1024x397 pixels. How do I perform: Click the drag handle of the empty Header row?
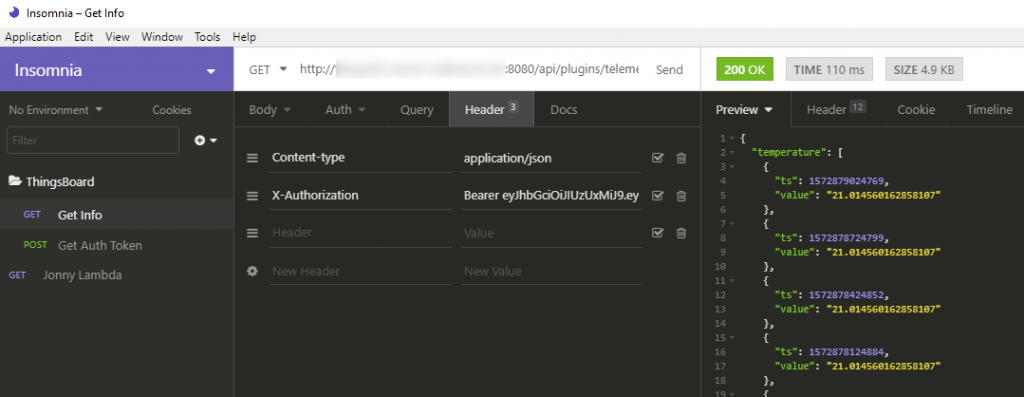coord(252,232)
